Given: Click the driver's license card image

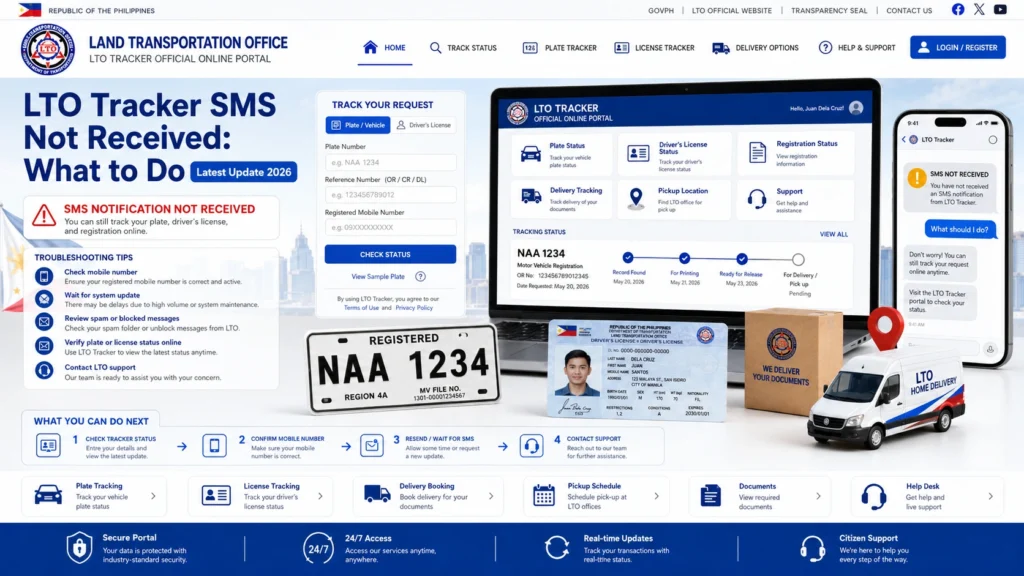Looking at the screenshot, I should [x=637, y=370].
